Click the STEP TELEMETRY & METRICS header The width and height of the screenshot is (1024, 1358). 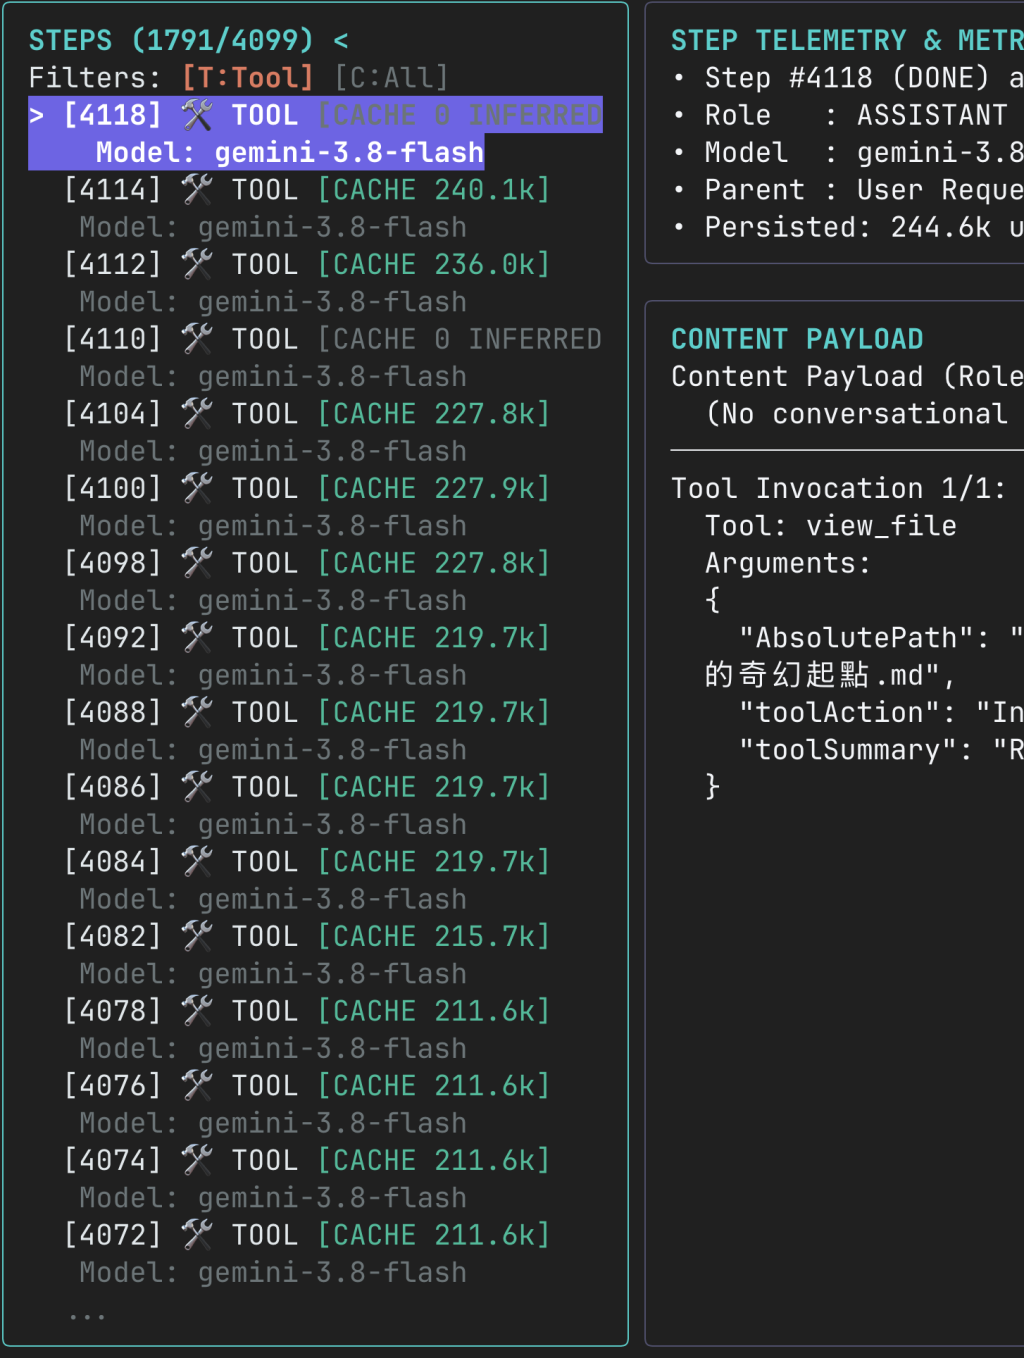[x=847, y=40]
